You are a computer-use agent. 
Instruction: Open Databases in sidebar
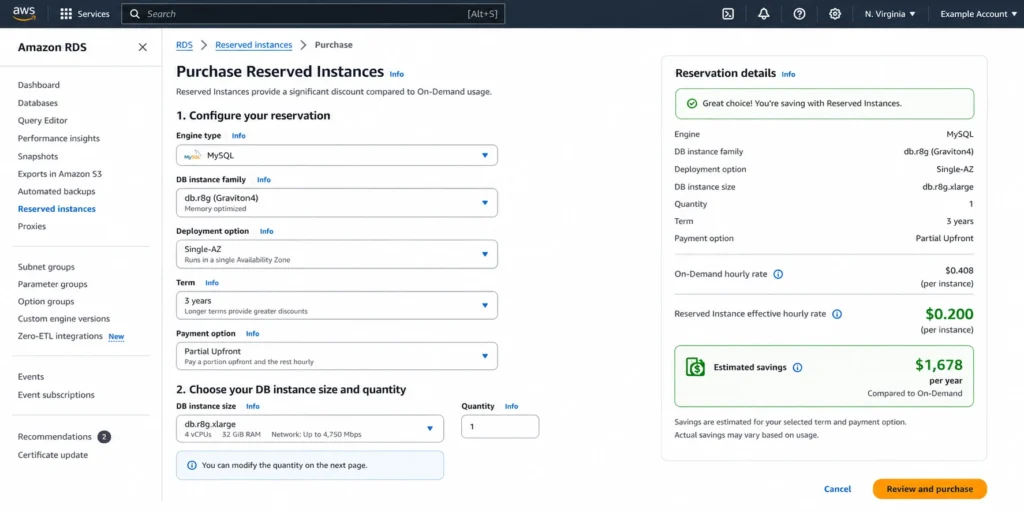pyautogui.click(x=38, y=103)
